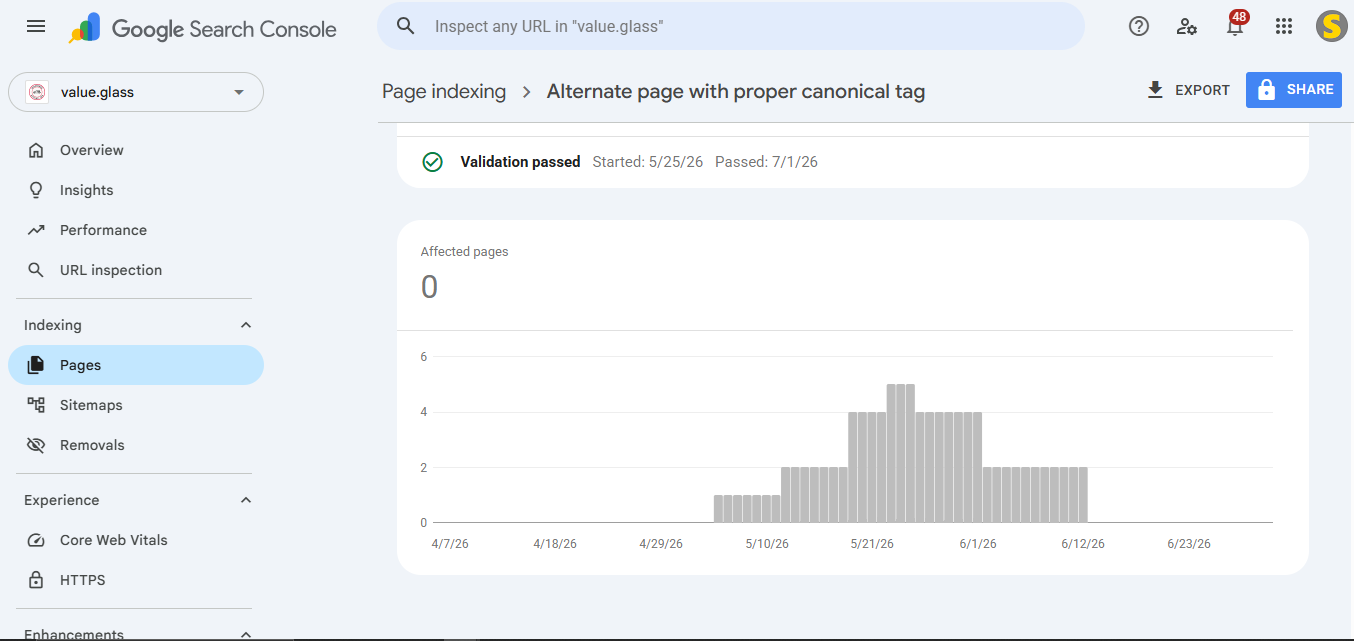Go back to Page indexing breadcrumb
The width and height of the screenshot is (1354, 641).
pos(444,92)
